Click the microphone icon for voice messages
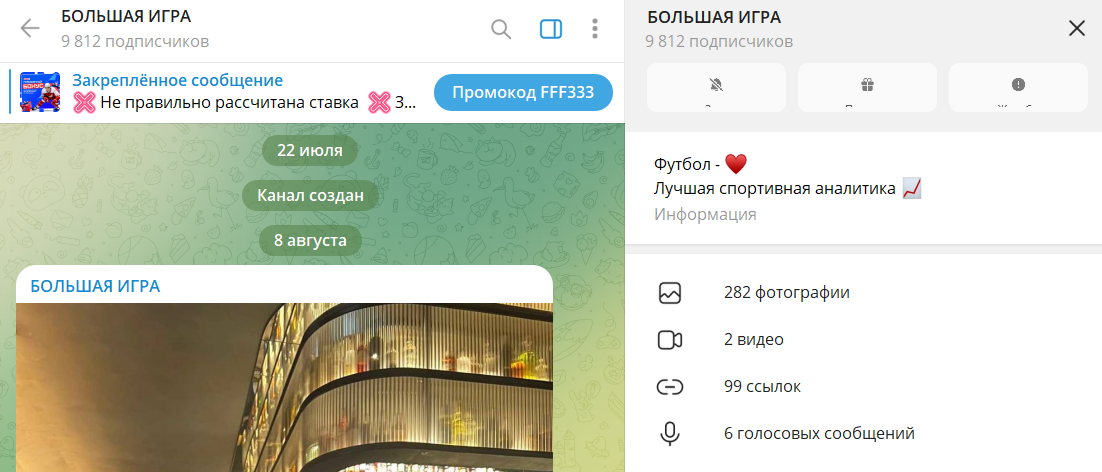Screen dimensions: 1102x472 coord(670,434)
